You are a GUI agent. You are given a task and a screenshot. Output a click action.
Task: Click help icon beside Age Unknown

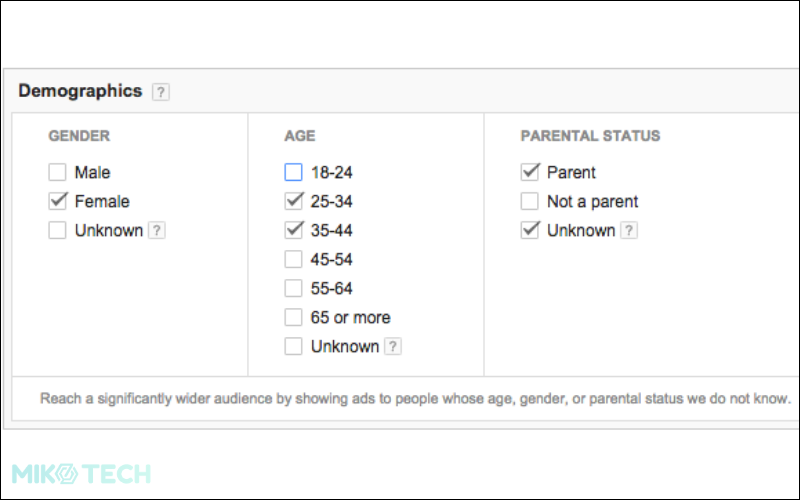click(x=393, y=346)
